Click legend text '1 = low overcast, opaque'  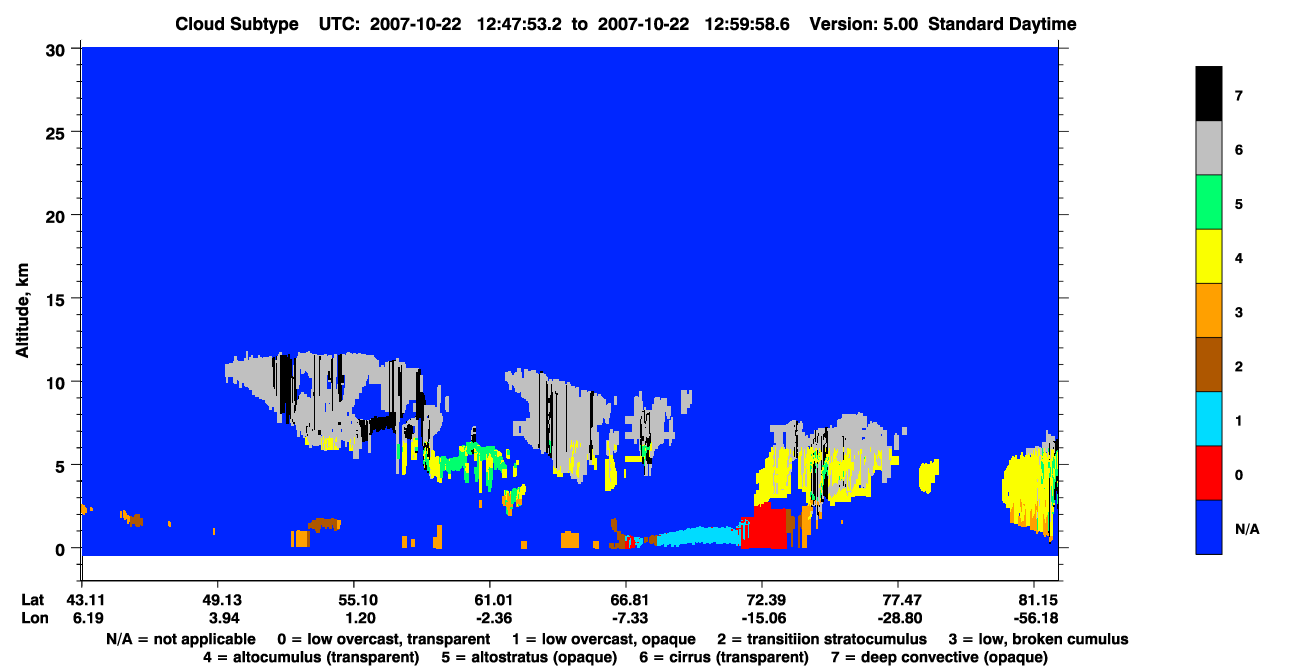pos(604,639)
